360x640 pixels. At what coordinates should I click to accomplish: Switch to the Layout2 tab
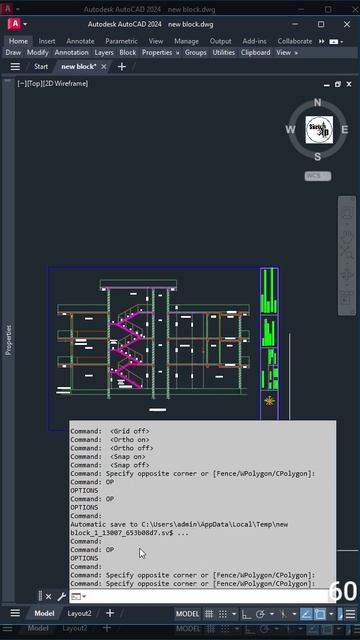(x=79, y=613)
